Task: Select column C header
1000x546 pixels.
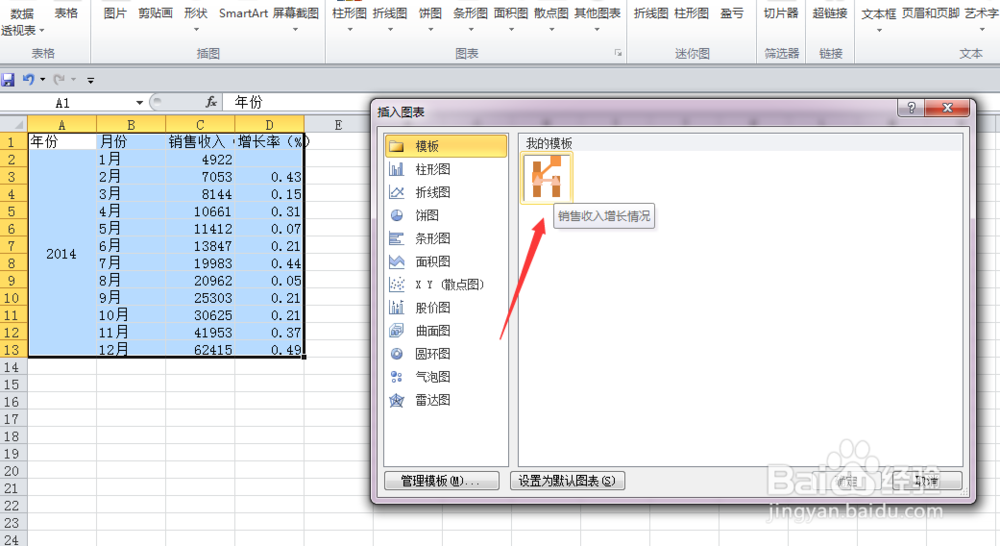Action: (x=200, y=124)
